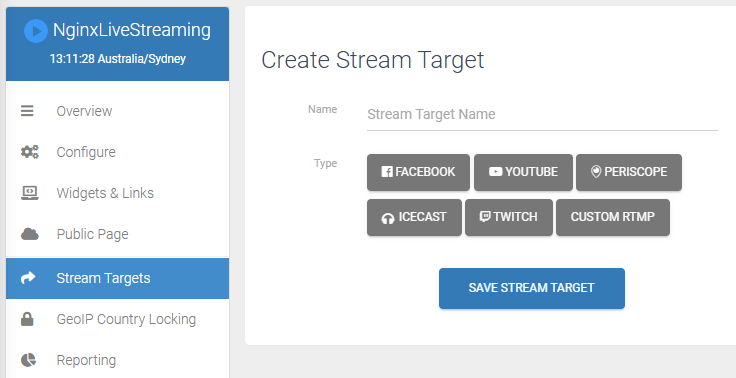Image resolution: width=736 pixels, height=378 pixels.
Task: Click the 13:11:28 Australia/Sydney time text
Action: click(x=118, y=59)
